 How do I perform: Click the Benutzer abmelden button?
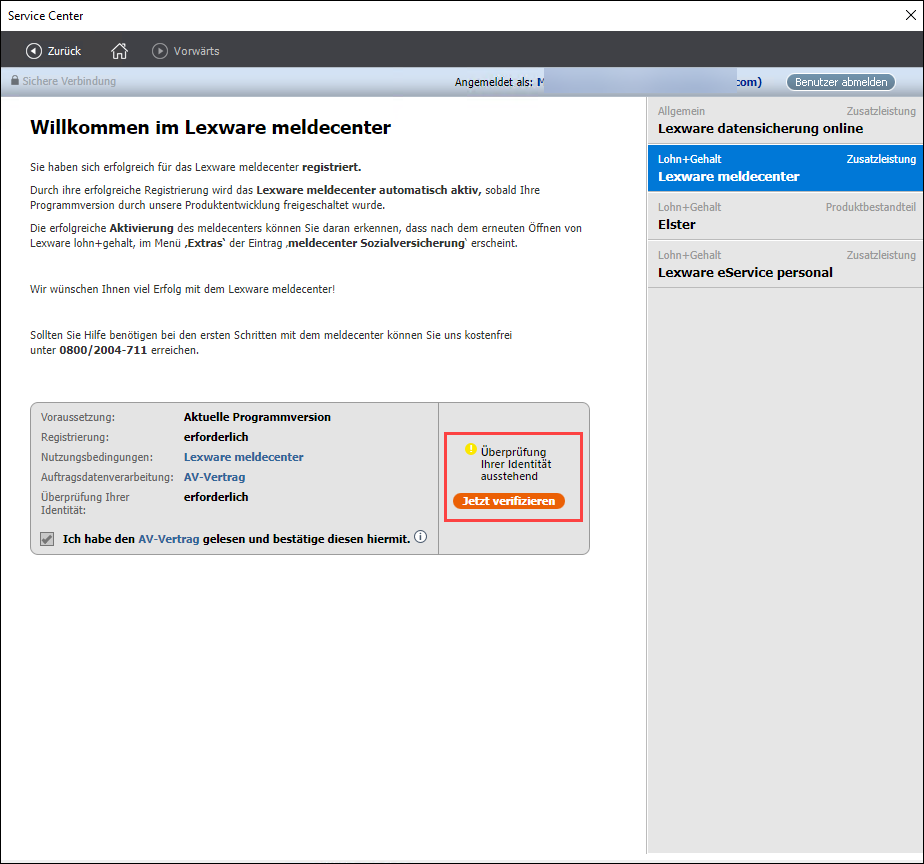[x=841, y=82]
